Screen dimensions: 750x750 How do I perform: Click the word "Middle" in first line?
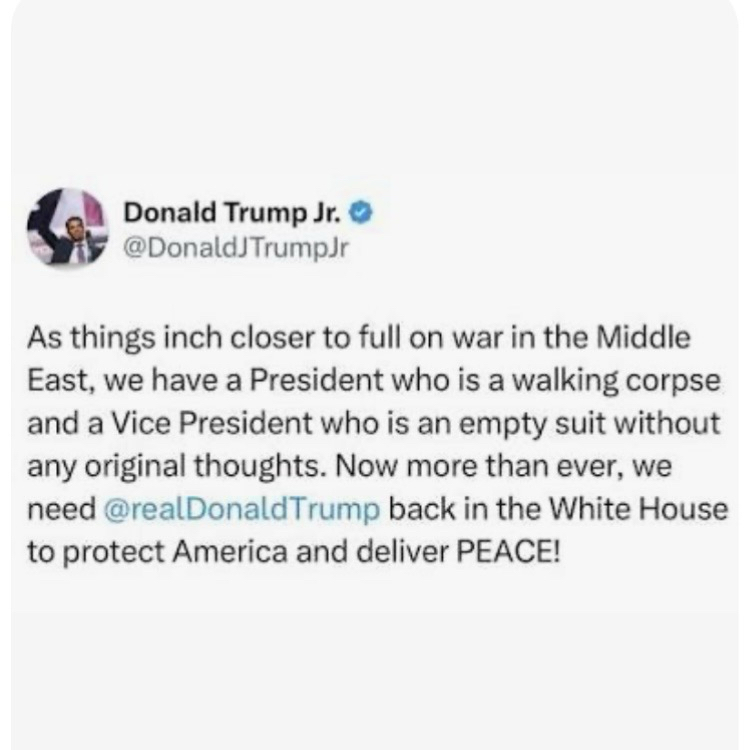643,337
